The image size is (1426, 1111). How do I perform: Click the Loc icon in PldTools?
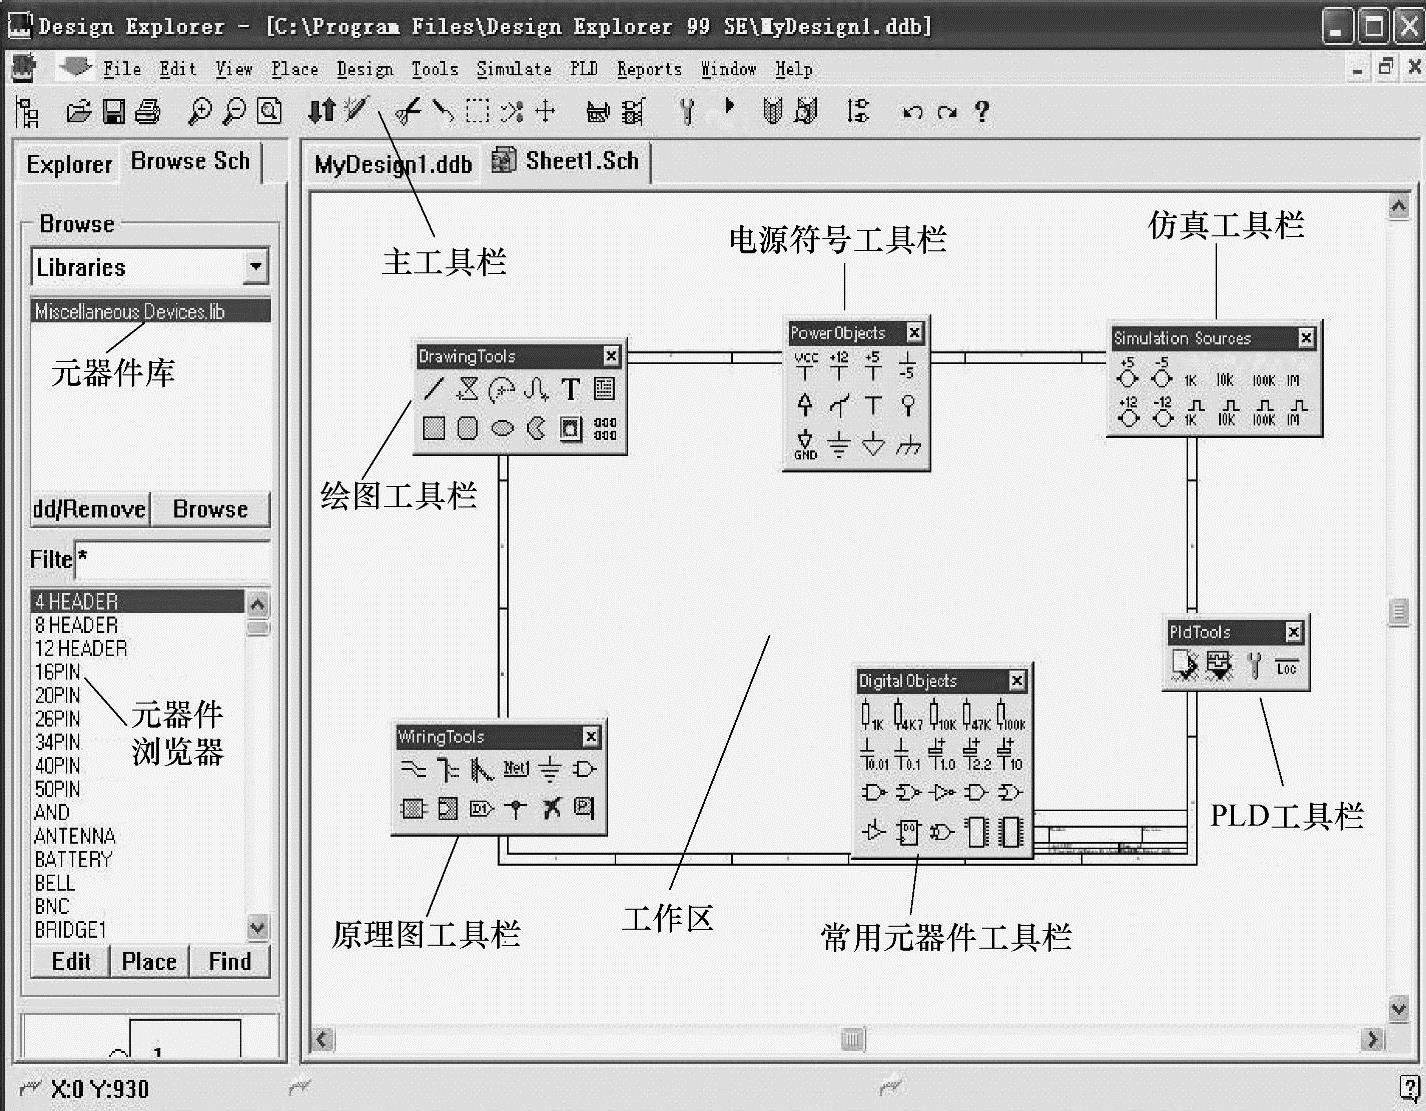coord(1287,667)
